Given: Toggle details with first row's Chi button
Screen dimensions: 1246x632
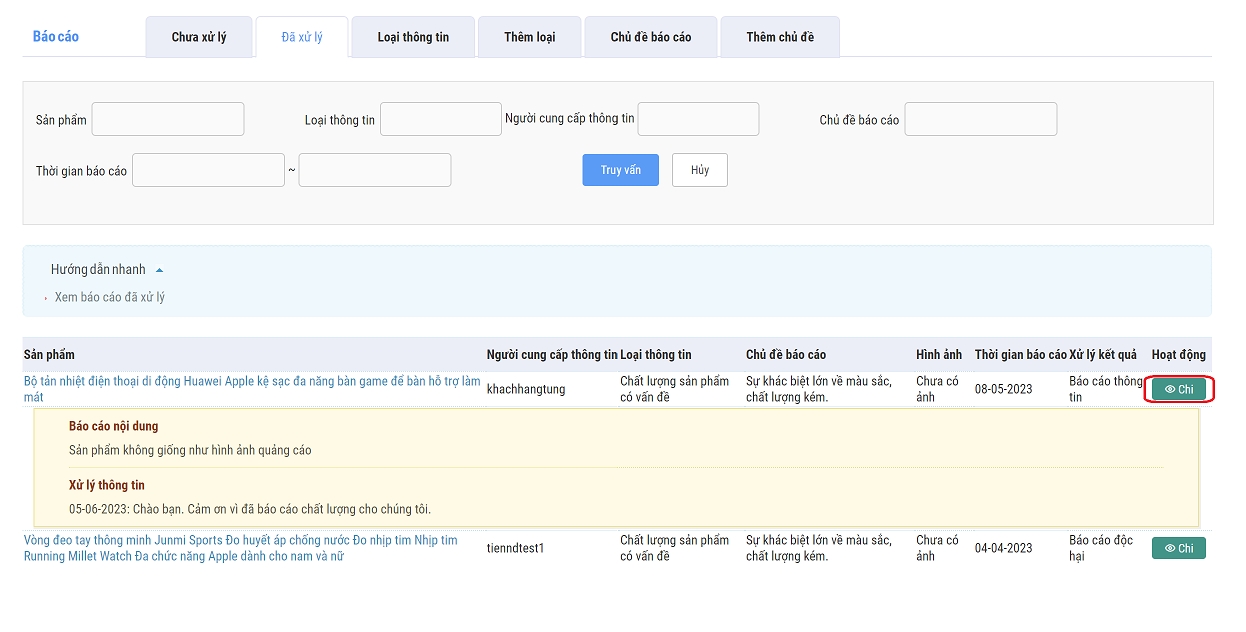Looking at the screenshot, I should click(x=1178, y=390).
